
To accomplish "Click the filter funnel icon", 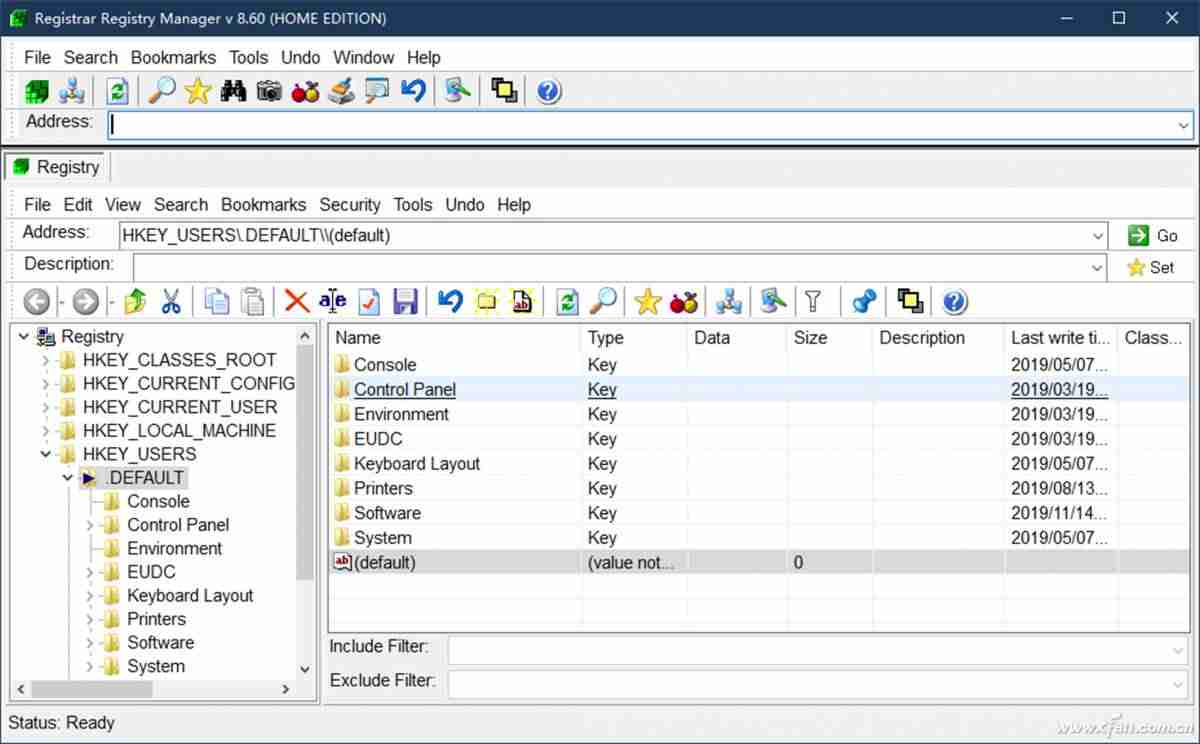I will pos(813,301).
